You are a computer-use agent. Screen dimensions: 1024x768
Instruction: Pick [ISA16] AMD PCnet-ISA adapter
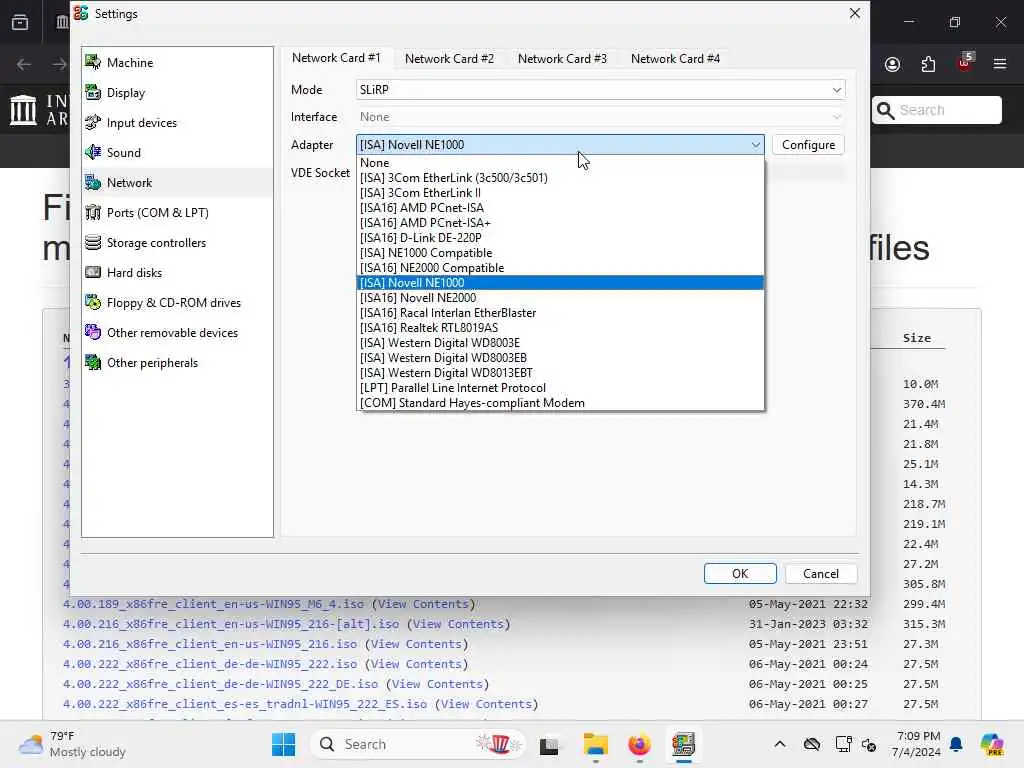point(560,208)
